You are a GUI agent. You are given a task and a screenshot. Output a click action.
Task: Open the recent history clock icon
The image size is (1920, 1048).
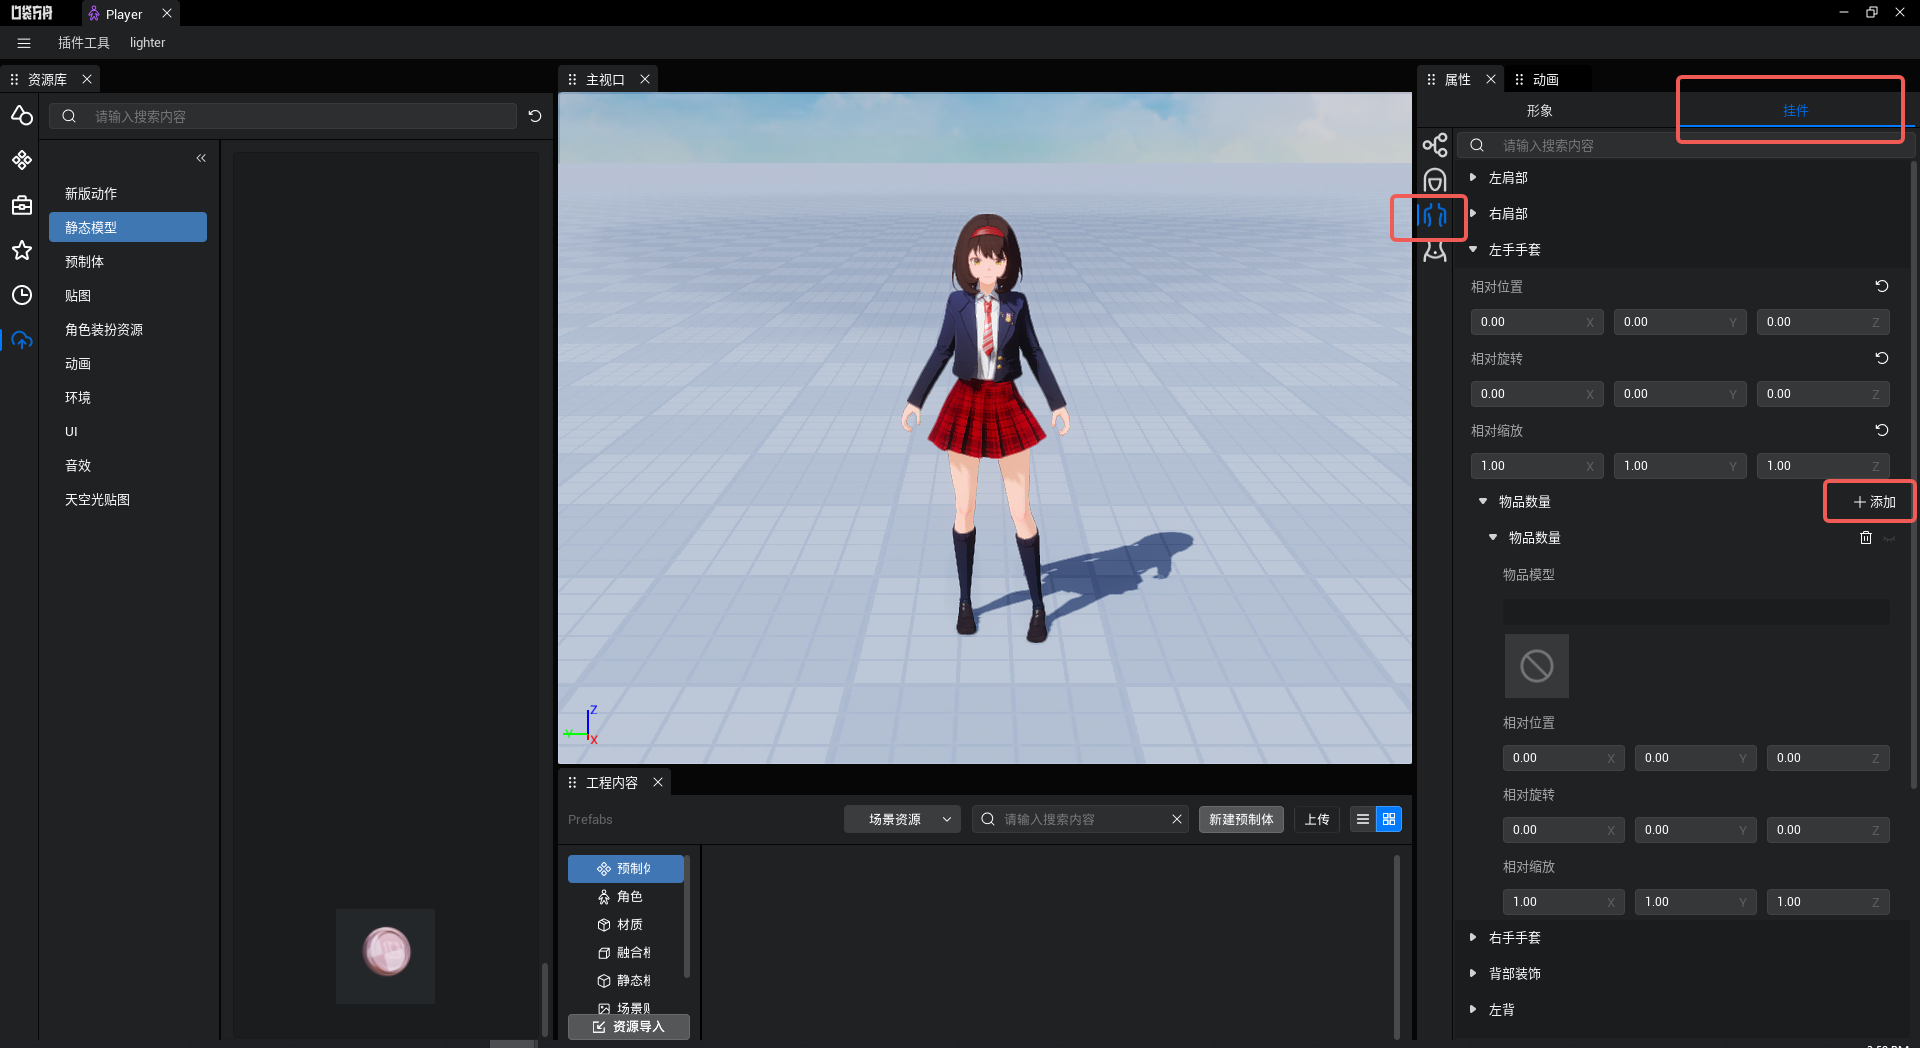point(22,295)
